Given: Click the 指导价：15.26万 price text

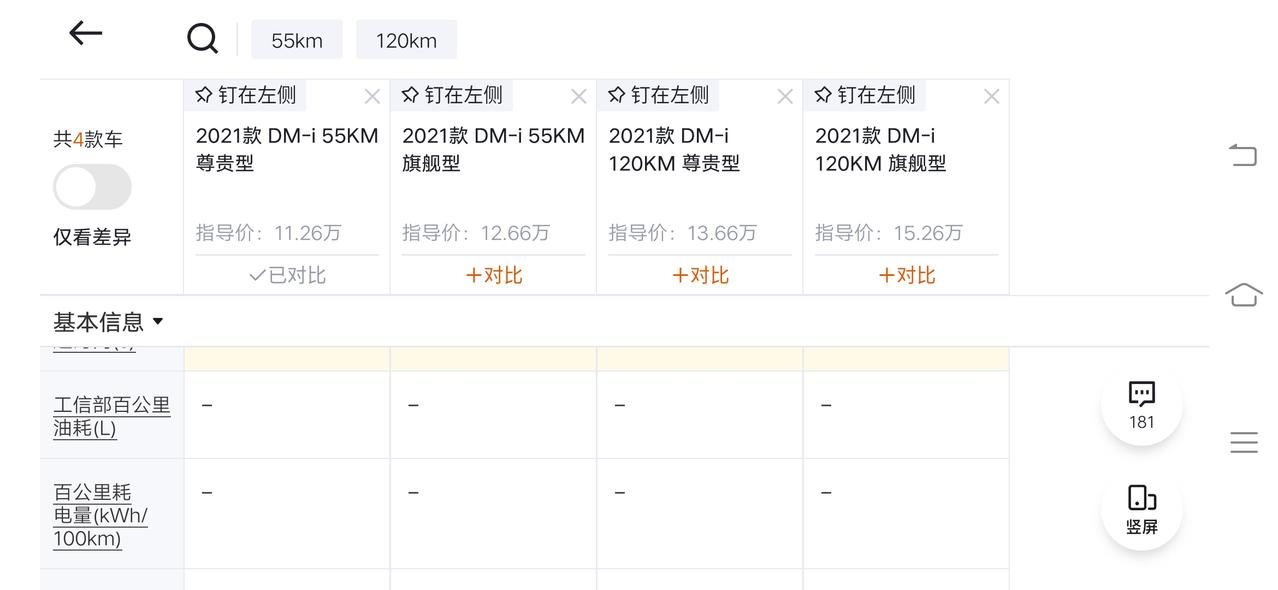Looking at the screenshot, I should point(889,233).
